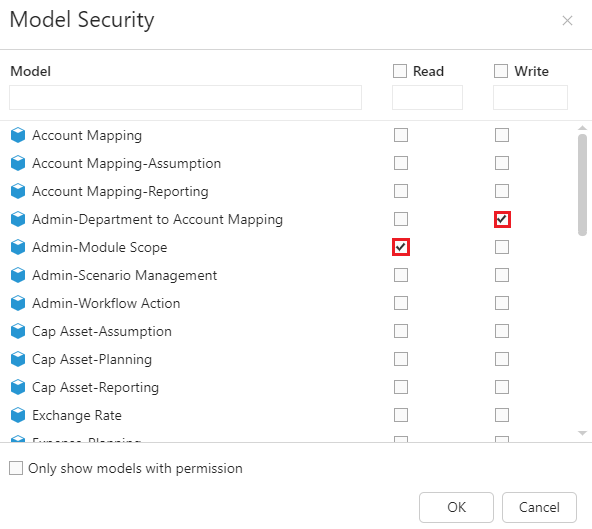Focus the Model name filter field

(185, 97)
